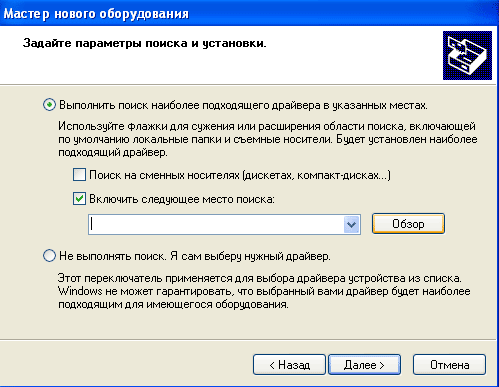This screenshot has width=499, height=387.
Task: Click the 'Обзор' browse button
Action: click(408, 224)
